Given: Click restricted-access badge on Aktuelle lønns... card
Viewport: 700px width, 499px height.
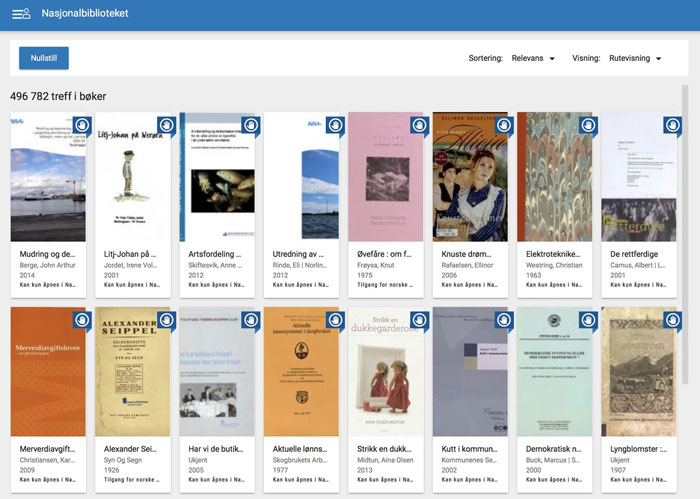Looking at the screenshot, I should tap(335, 321).
